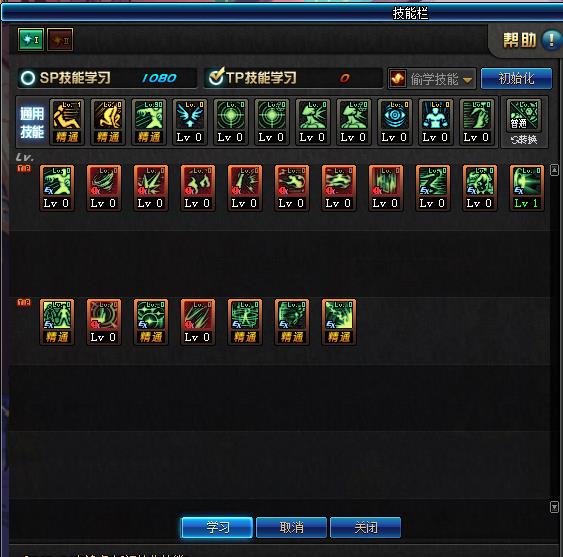Click the 普通 转换 switch icon
Screen dimensions: 563x557
click(x=524, y=122)
